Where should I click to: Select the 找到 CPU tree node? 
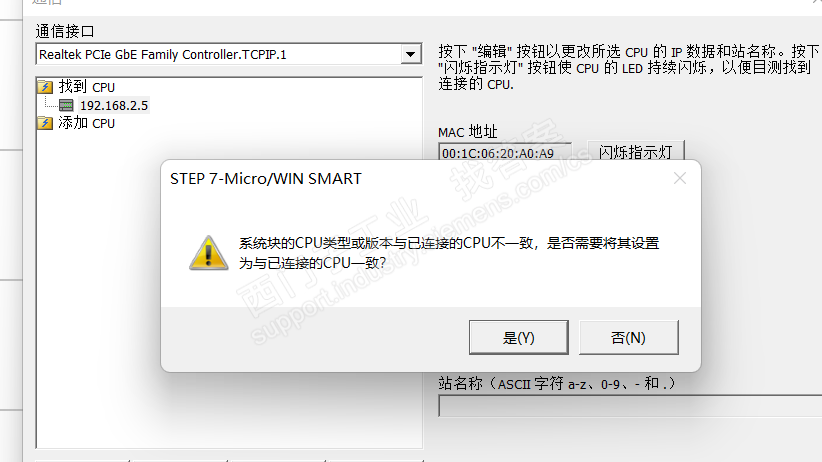tap(86, 87)
